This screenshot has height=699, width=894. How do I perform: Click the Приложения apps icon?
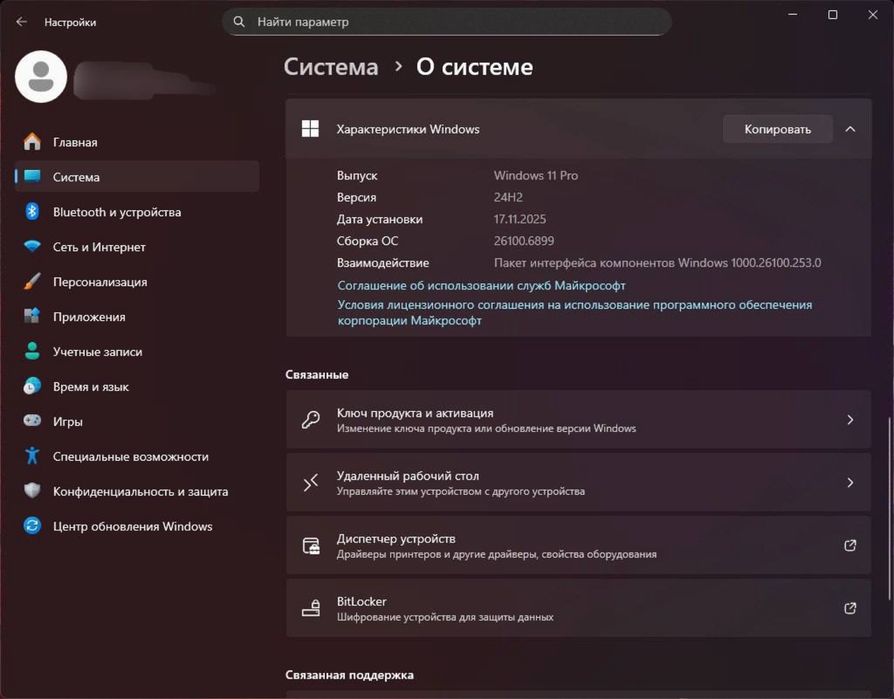32,316
